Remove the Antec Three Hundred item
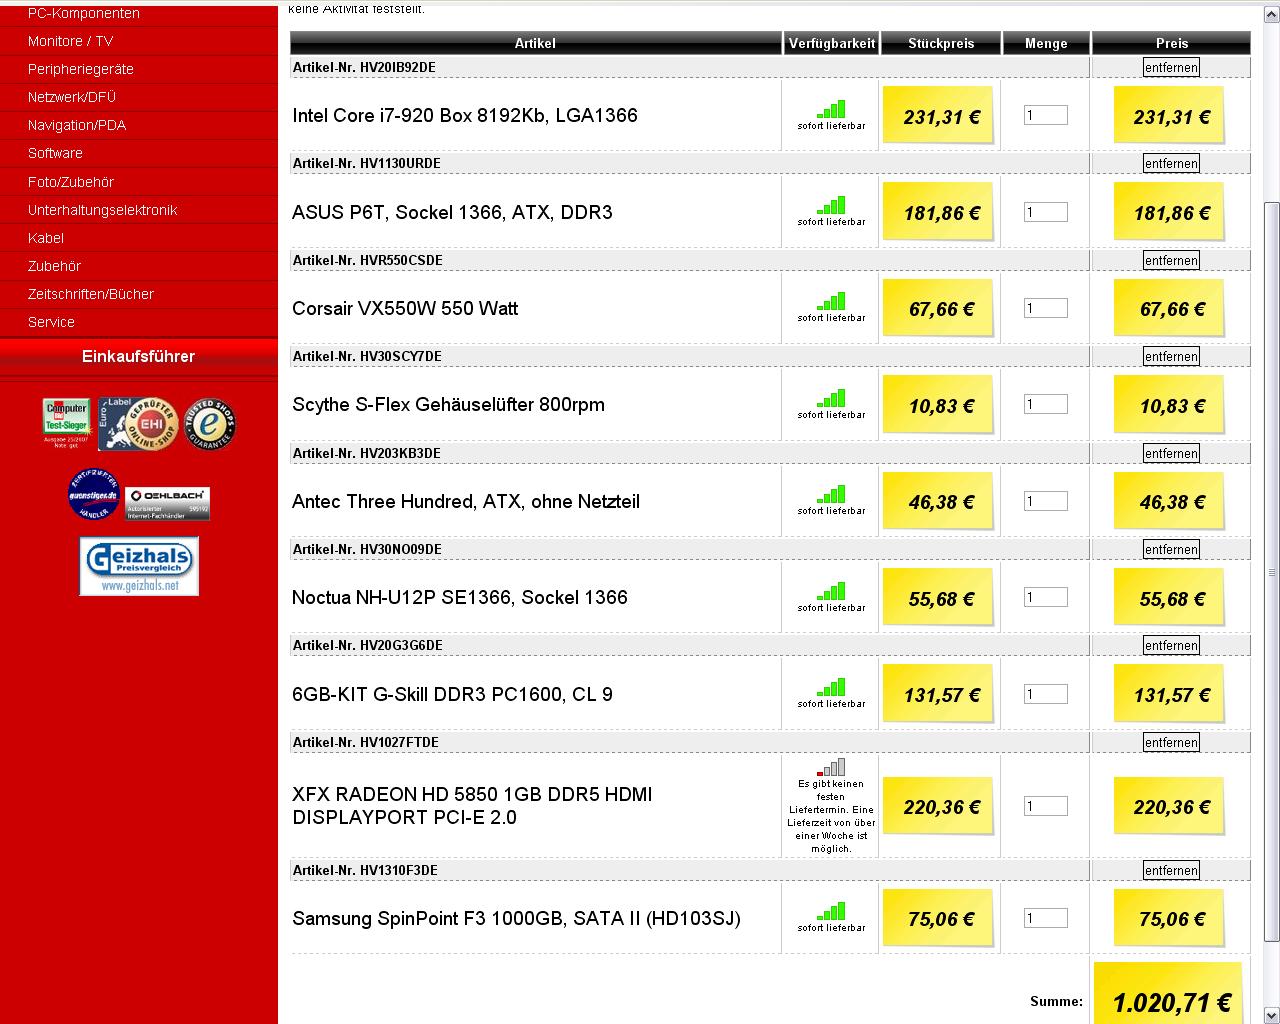 (x=1171, y=453)
